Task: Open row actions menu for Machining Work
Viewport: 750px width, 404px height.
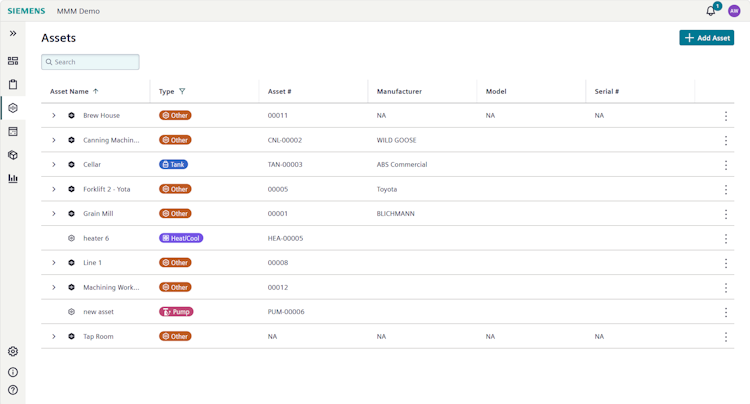Action: [x=726, y=287]
